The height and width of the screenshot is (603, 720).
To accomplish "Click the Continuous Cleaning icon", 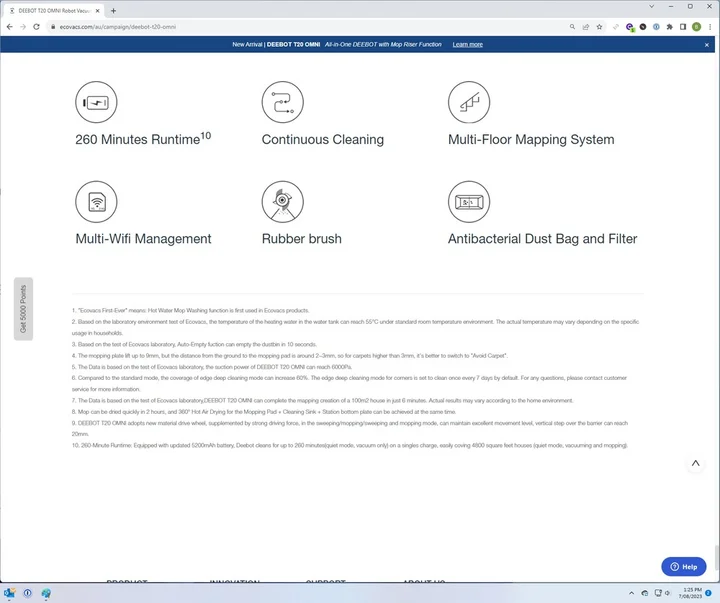I will coord(282,102).
